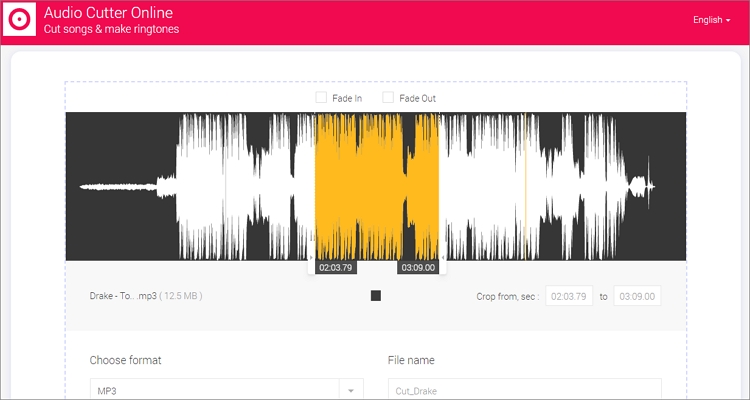Image resolution: width=750 pixels, height=400 pixels.
Task: Click the 12.5 MB file size text
Action: coord(180,296)
